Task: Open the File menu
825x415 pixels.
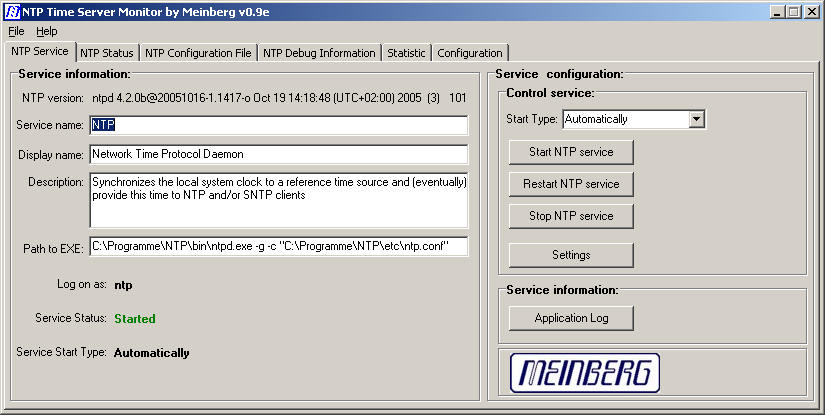Action: point(16,31)
